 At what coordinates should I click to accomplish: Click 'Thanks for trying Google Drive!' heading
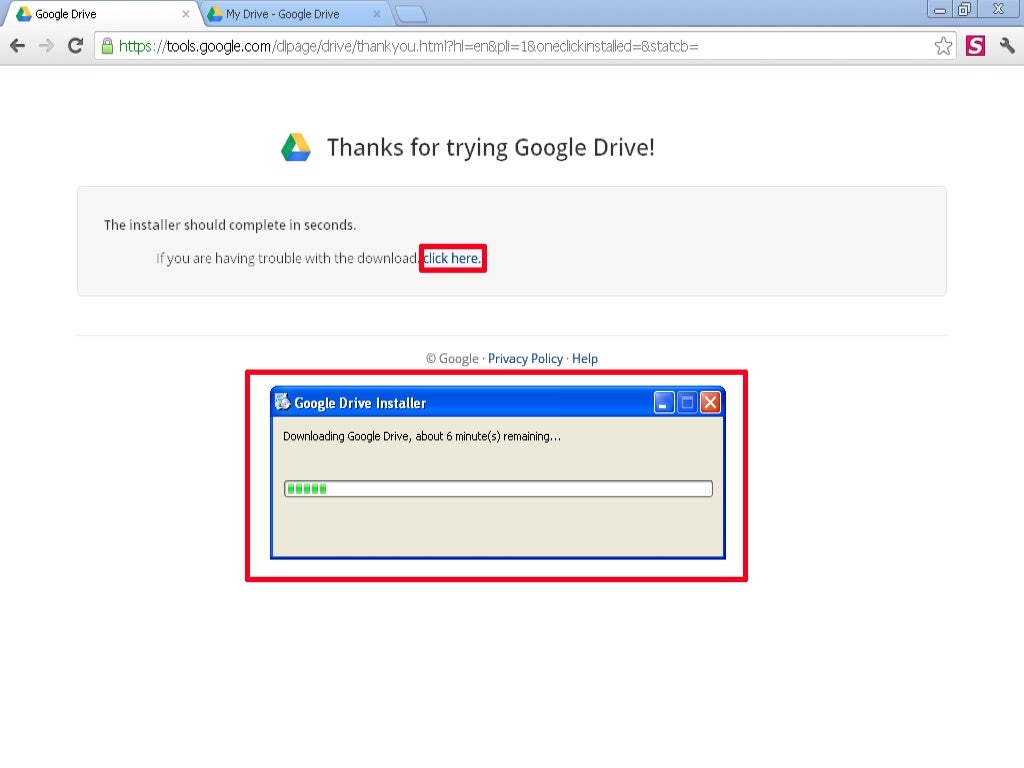(x=490, y=148)
